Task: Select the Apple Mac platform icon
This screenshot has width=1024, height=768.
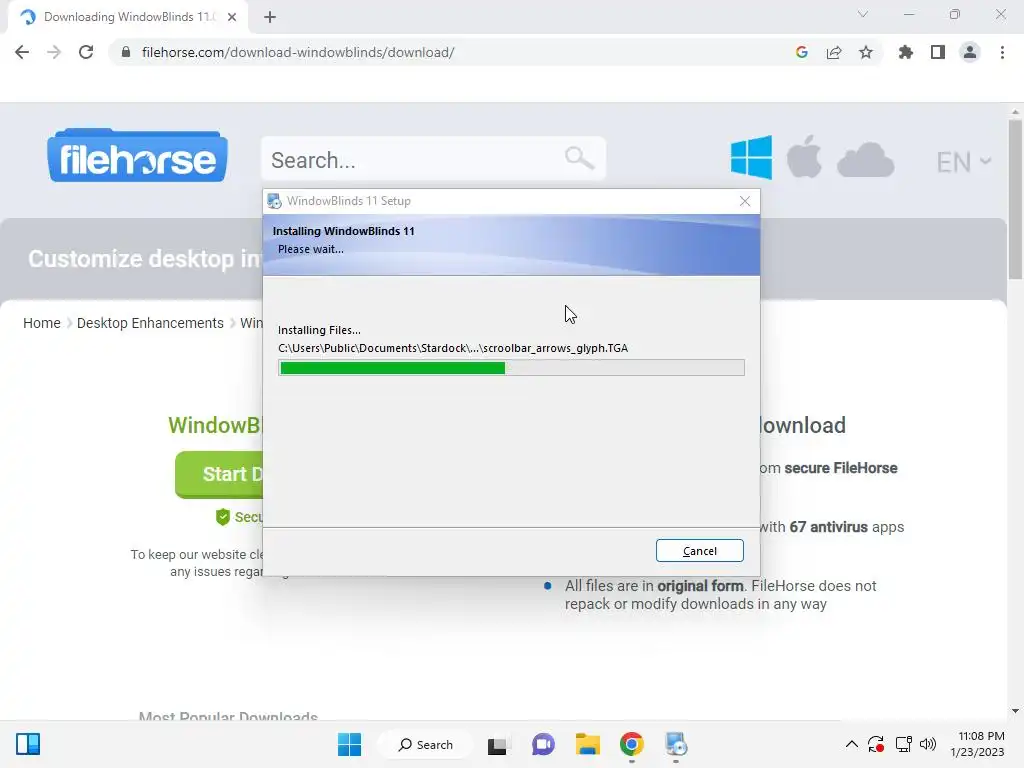Action: [x=804, y=157]
